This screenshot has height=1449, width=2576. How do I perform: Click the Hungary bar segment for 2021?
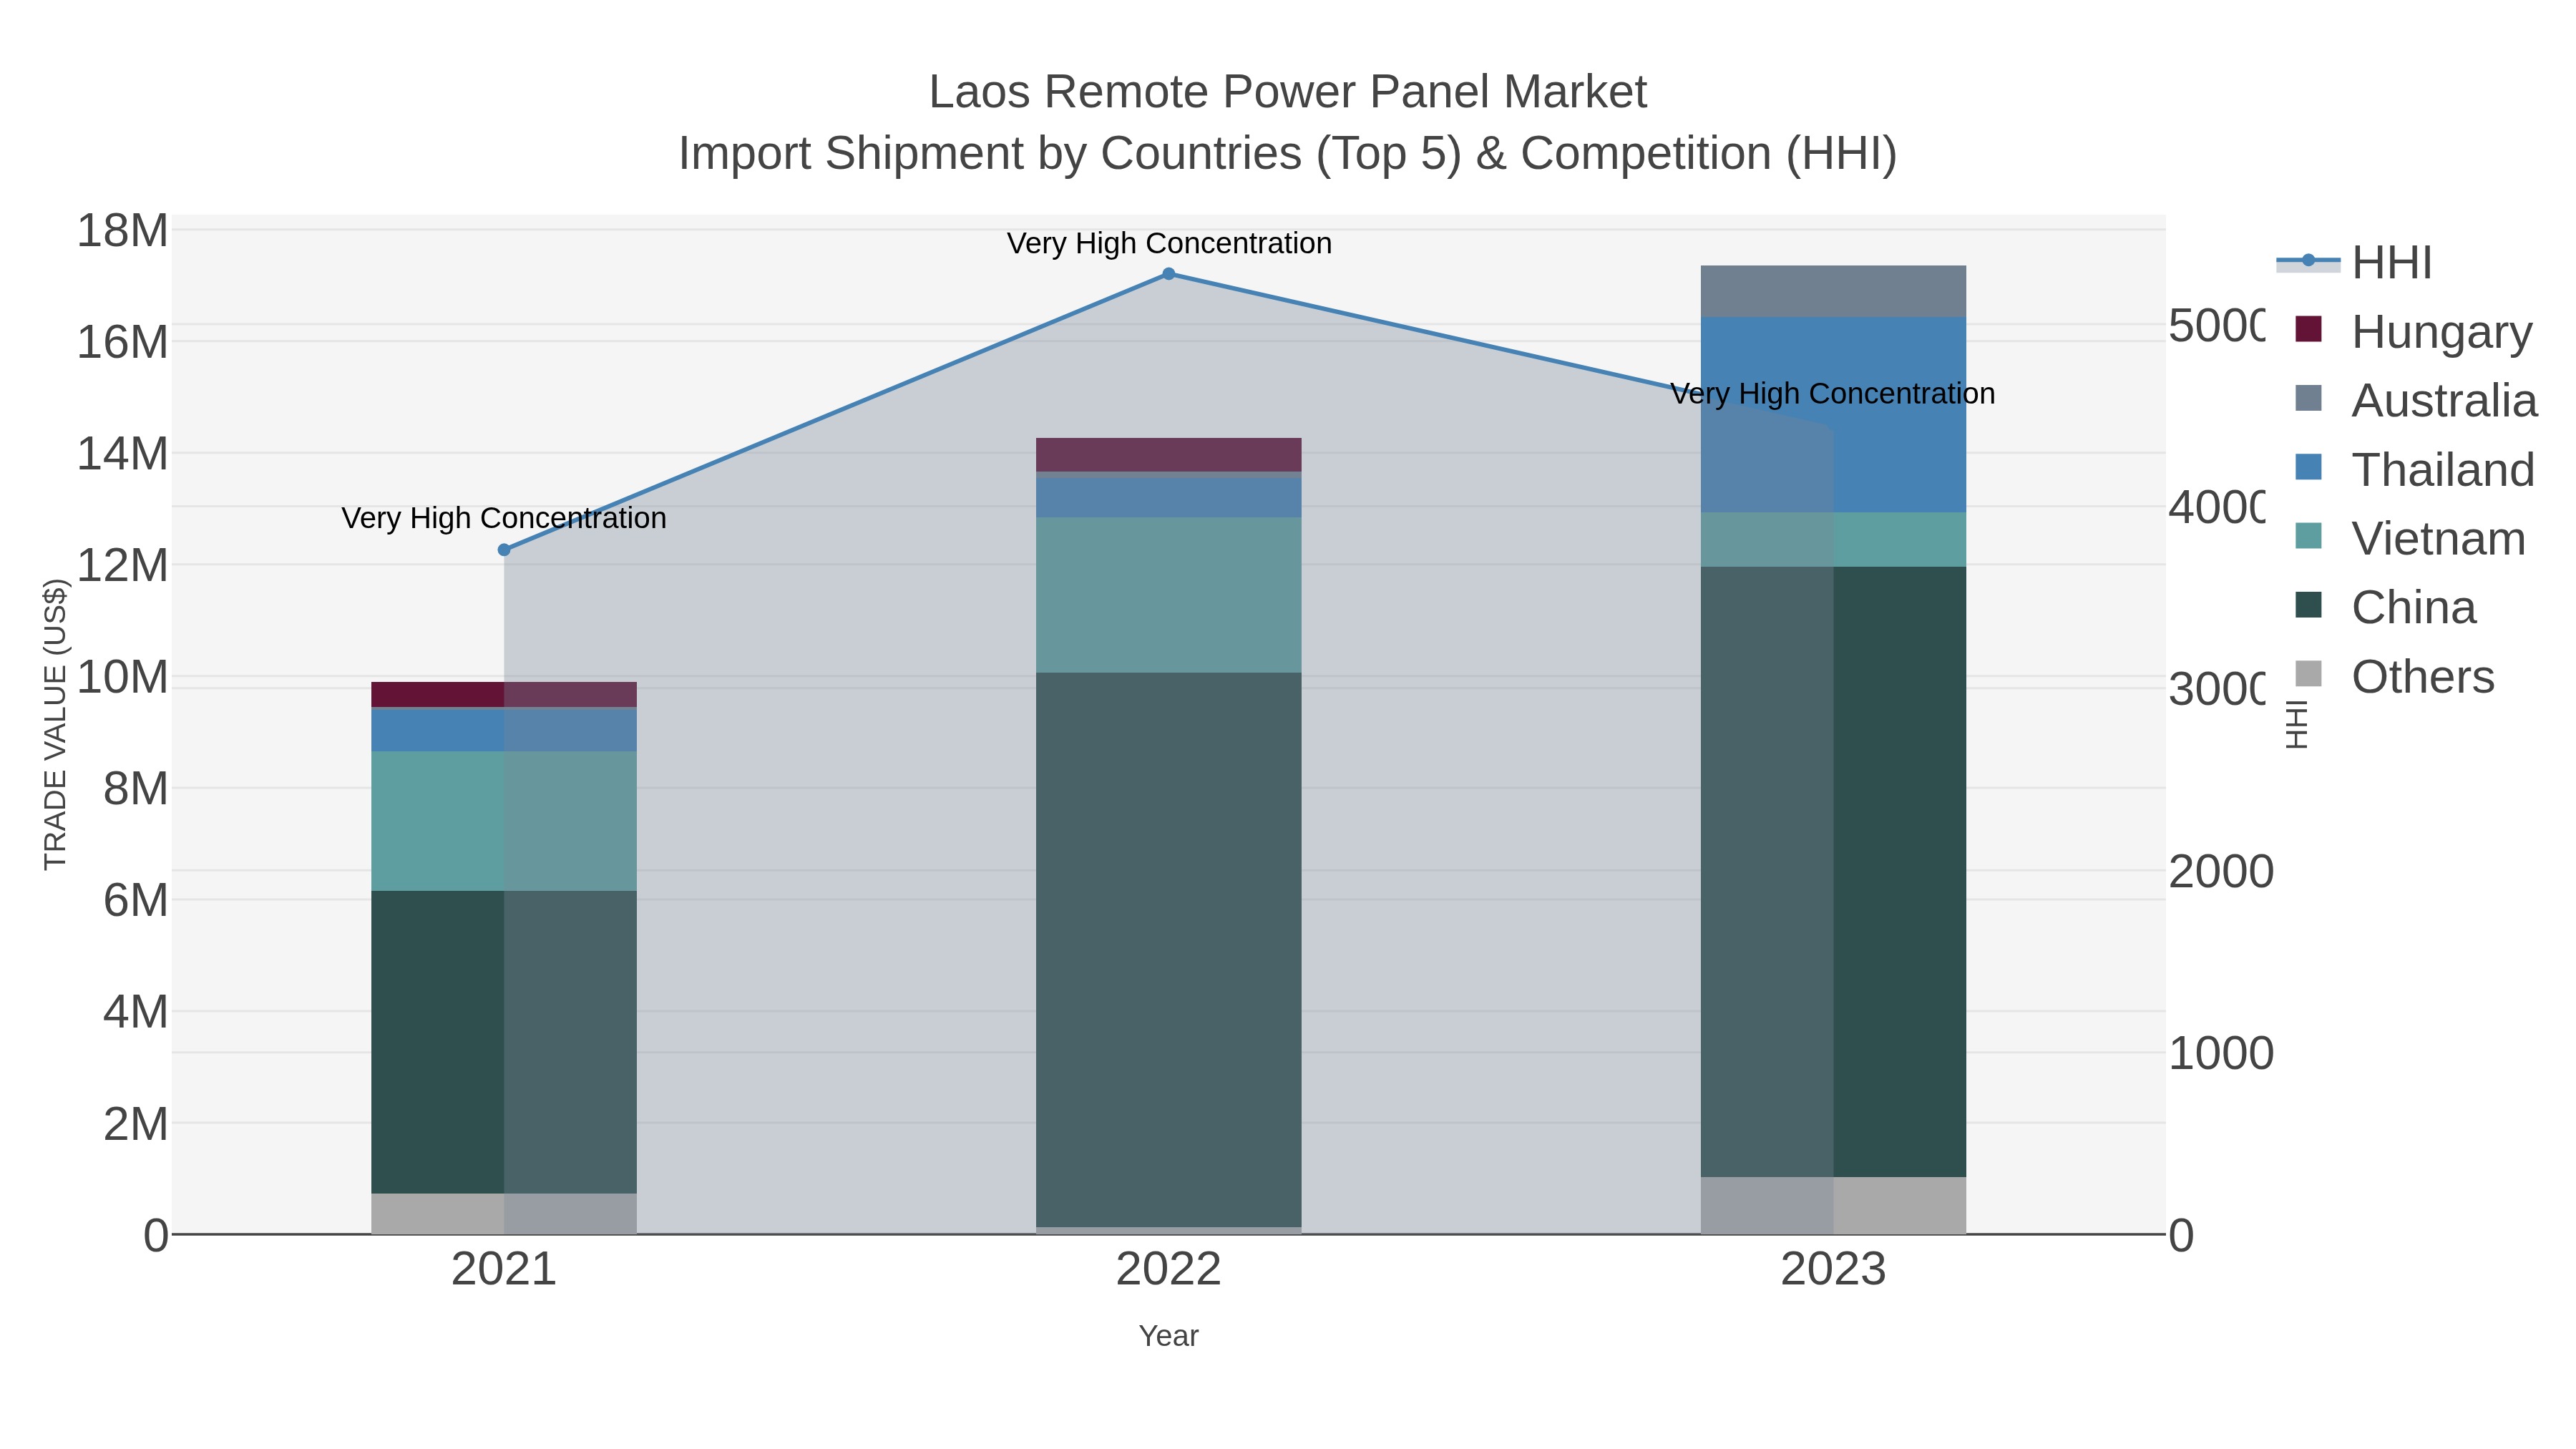504,694
